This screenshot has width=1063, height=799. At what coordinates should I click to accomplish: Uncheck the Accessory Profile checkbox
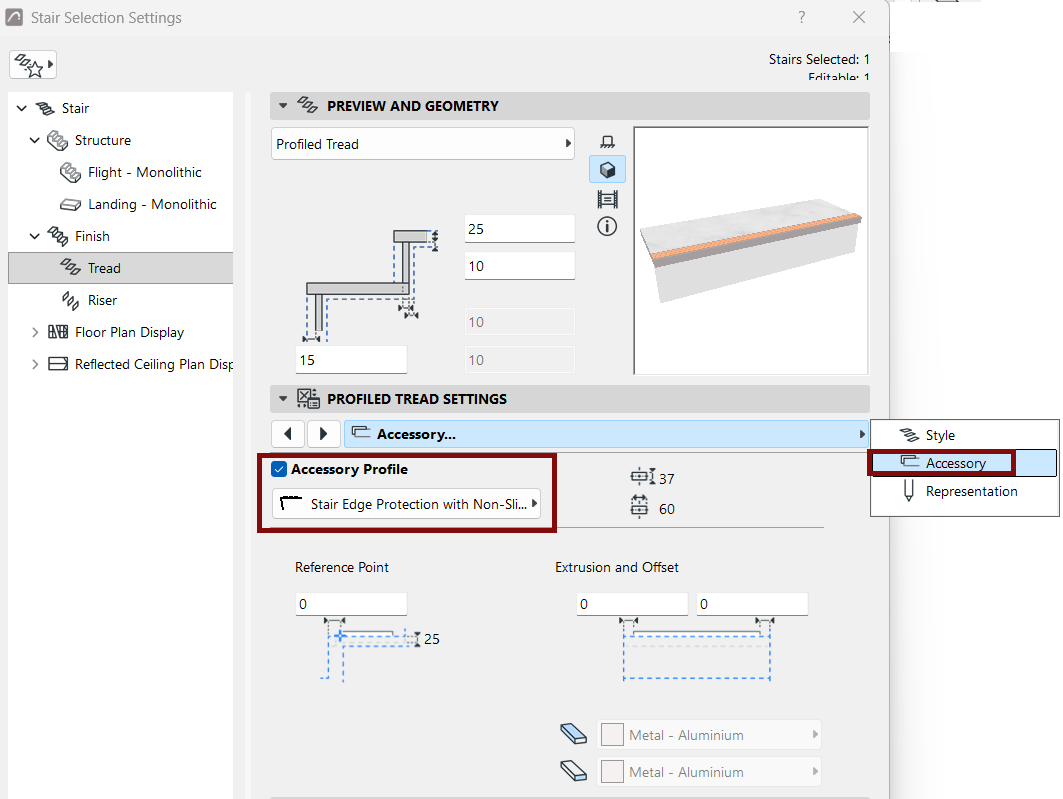(279, 469)
